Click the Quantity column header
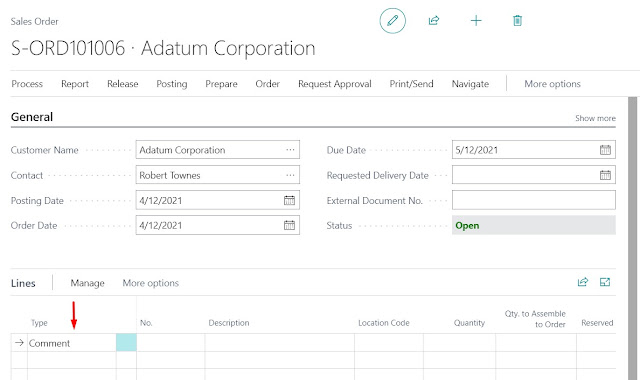Viewport: 640px width, 380px height. [469, 323]
